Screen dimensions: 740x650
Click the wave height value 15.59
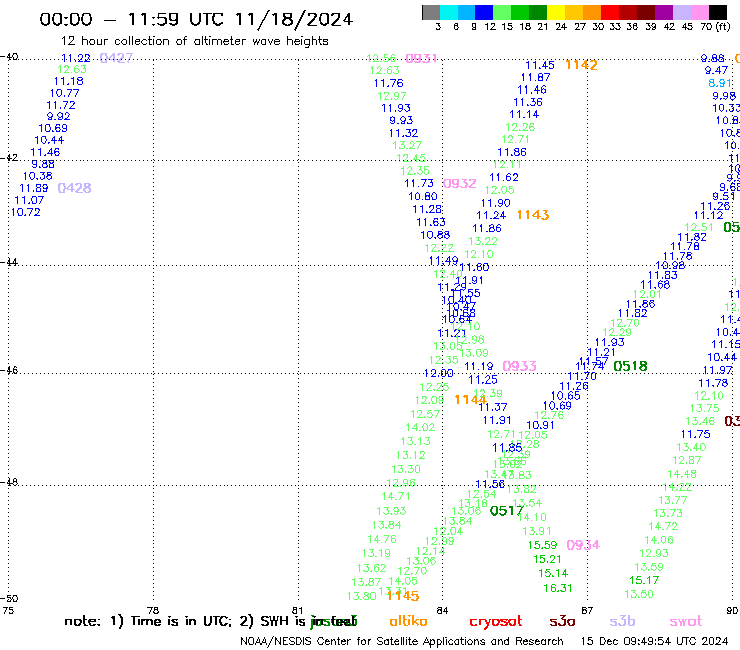[542, 545]
